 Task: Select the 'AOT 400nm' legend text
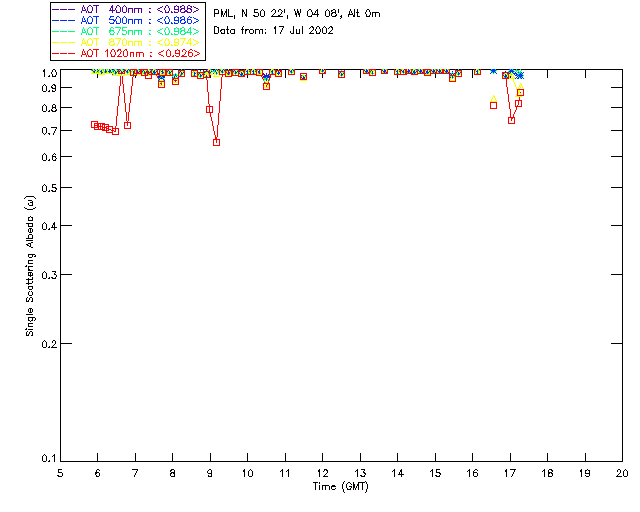pyautogui.click(x=111, y=9)
